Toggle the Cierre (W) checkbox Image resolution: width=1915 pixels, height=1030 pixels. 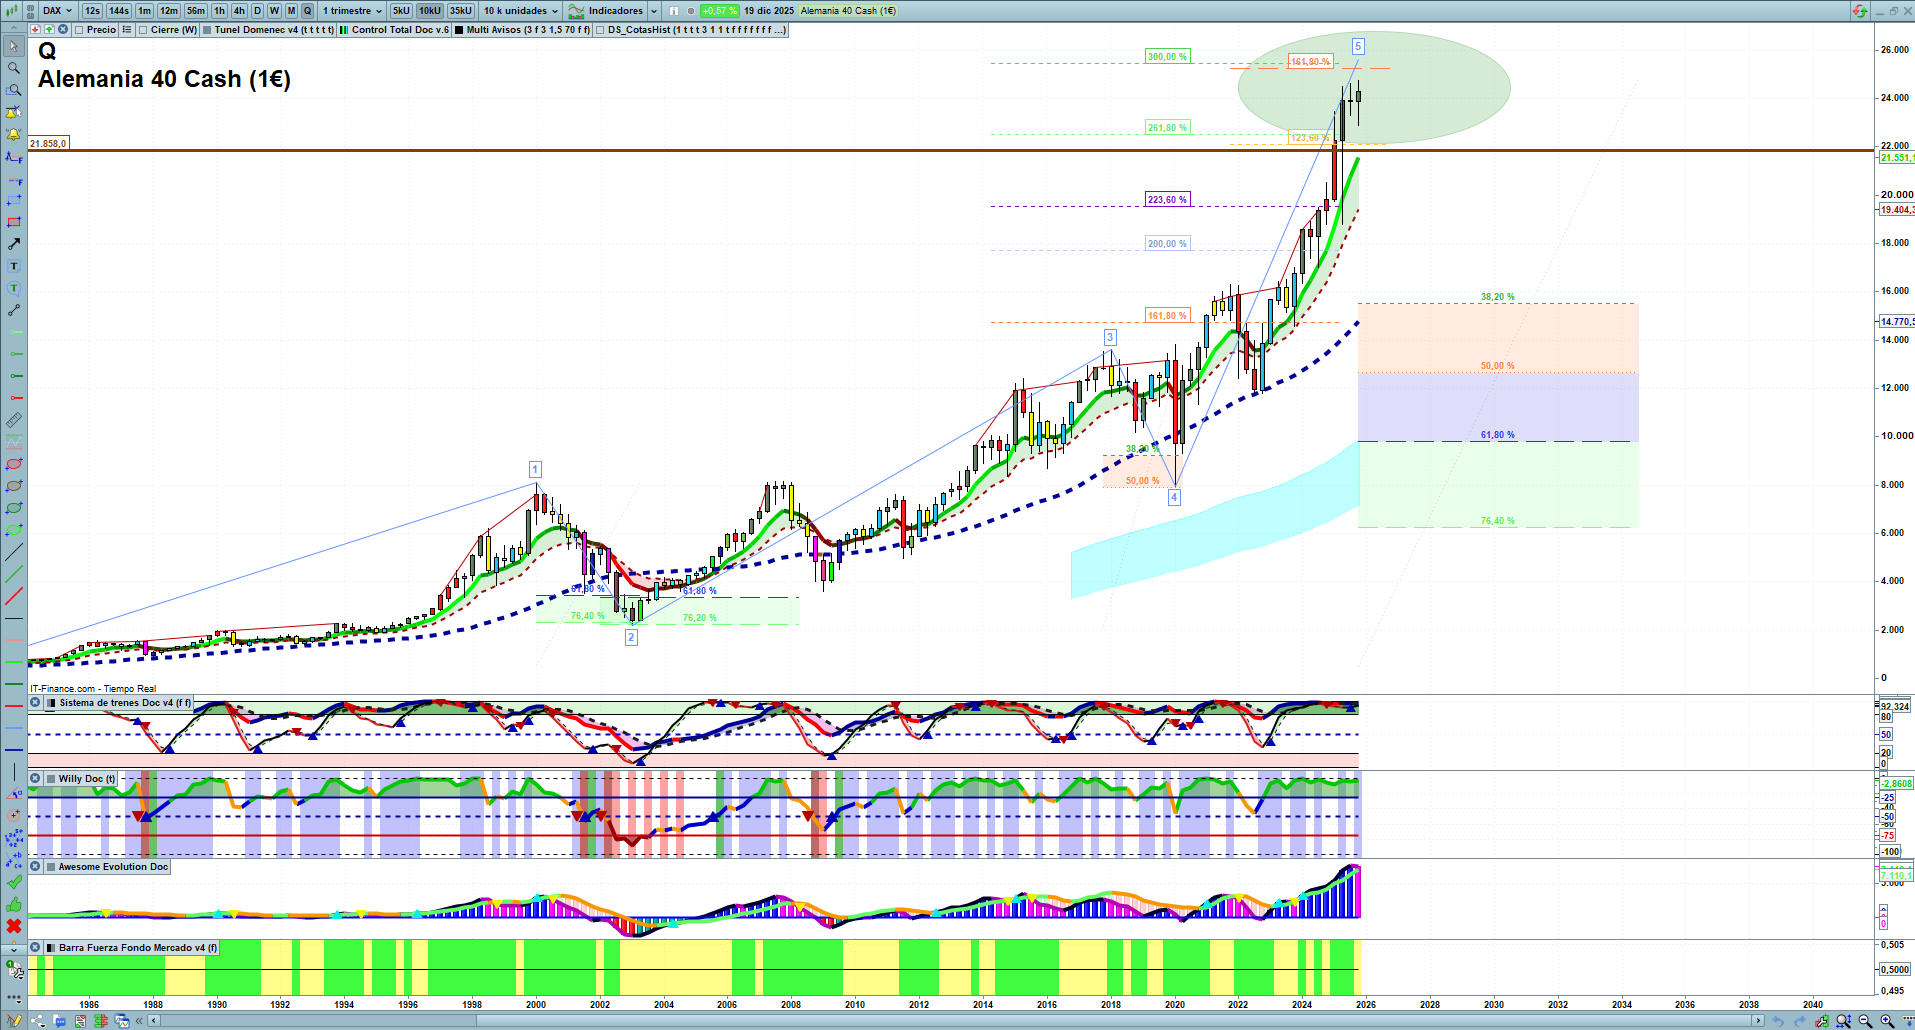click(x=143, y=30)
